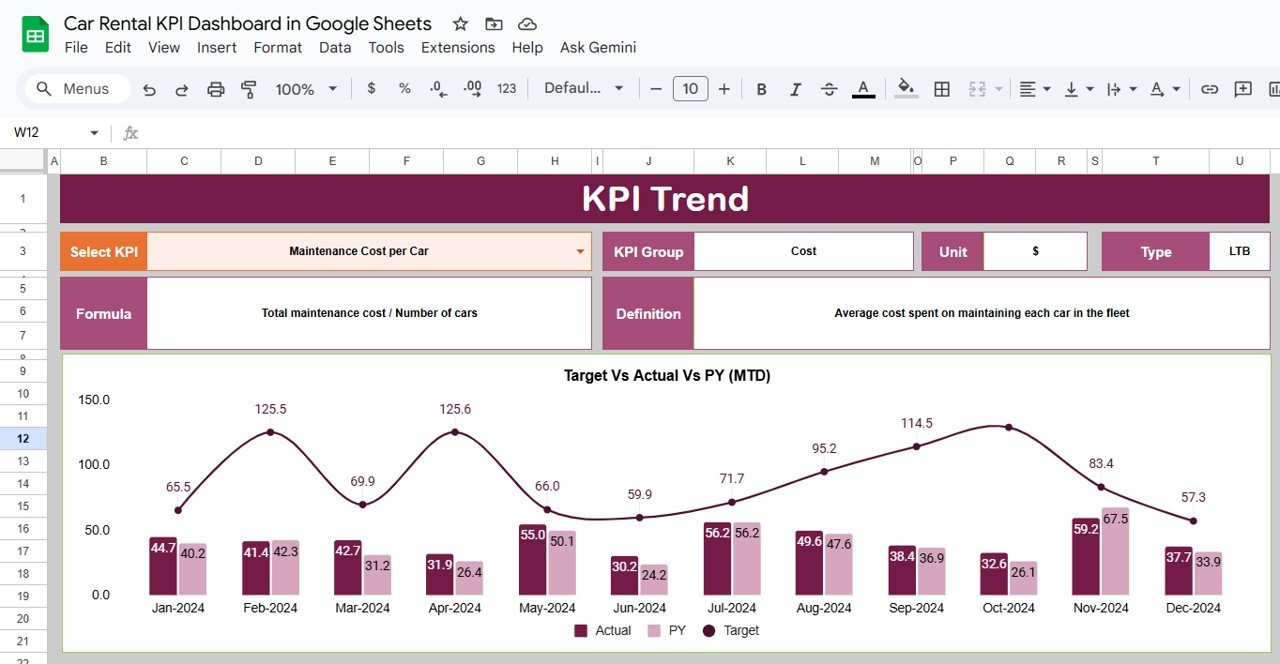
Task: Open the Extensions menu
Action: point(458,47)
